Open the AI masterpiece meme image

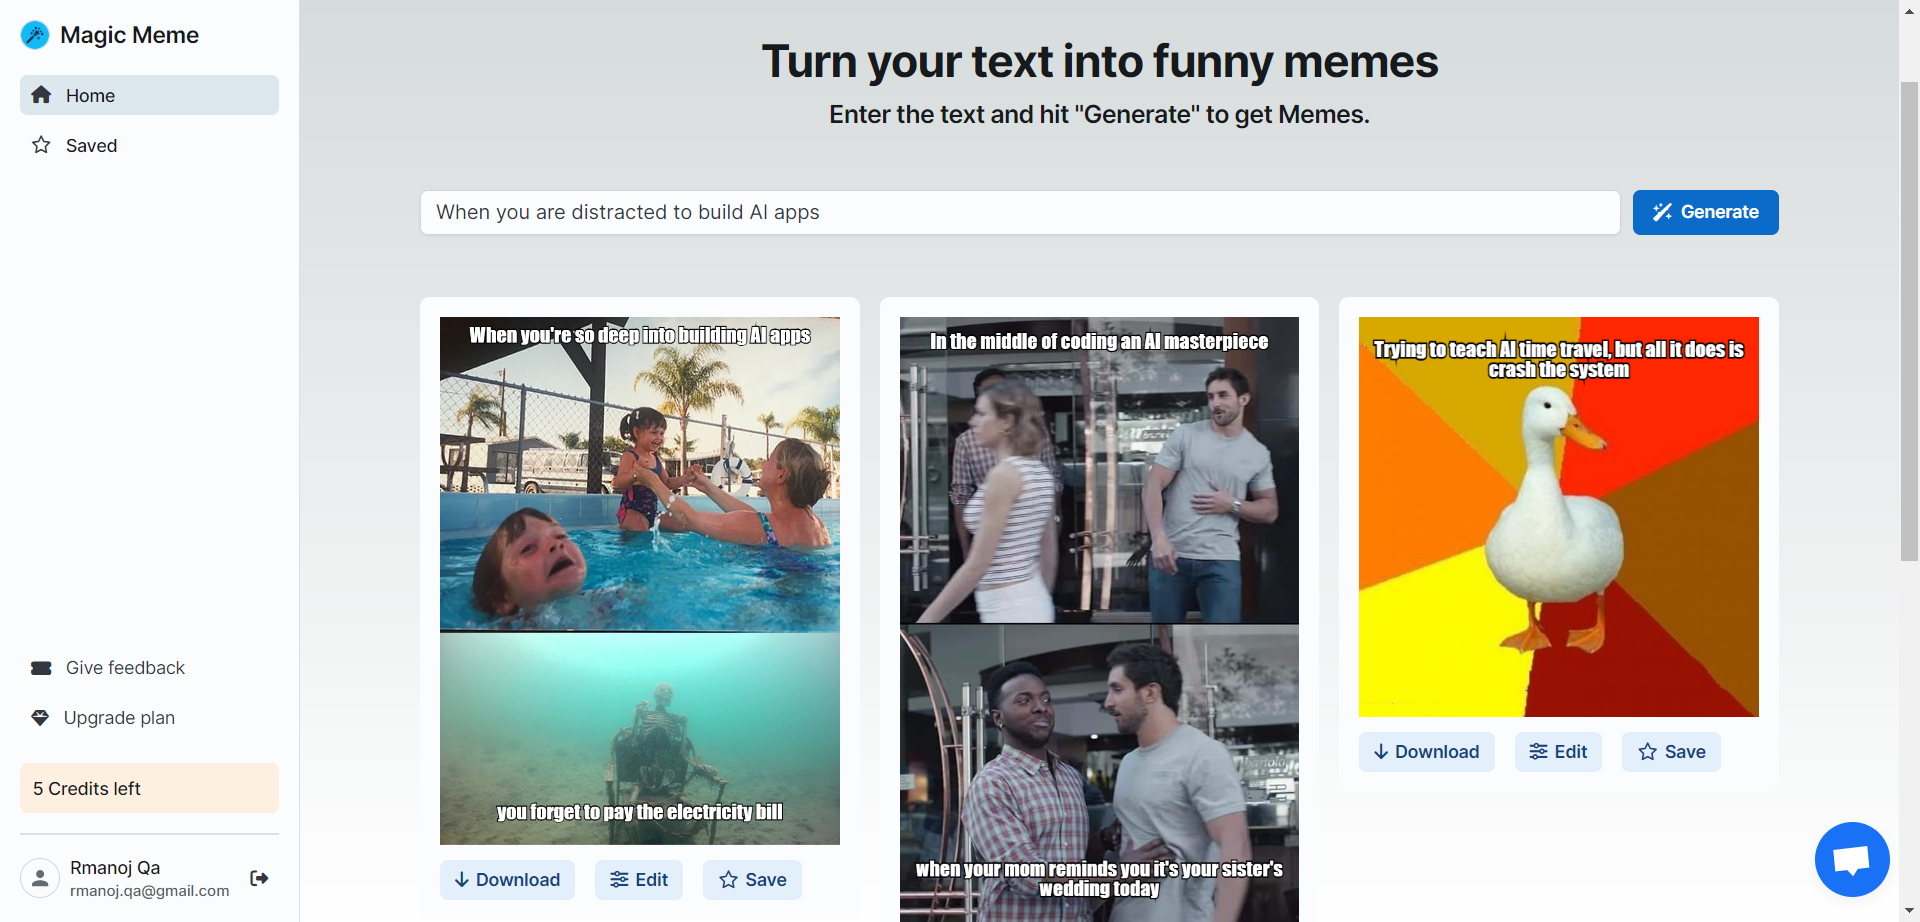1099,619
